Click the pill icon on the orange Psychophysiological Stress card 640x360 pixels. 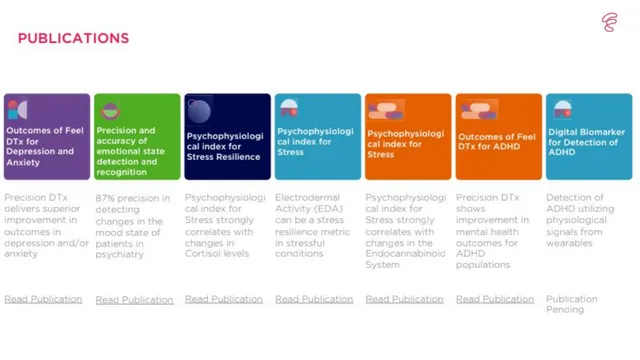click(x=386, y=110)
